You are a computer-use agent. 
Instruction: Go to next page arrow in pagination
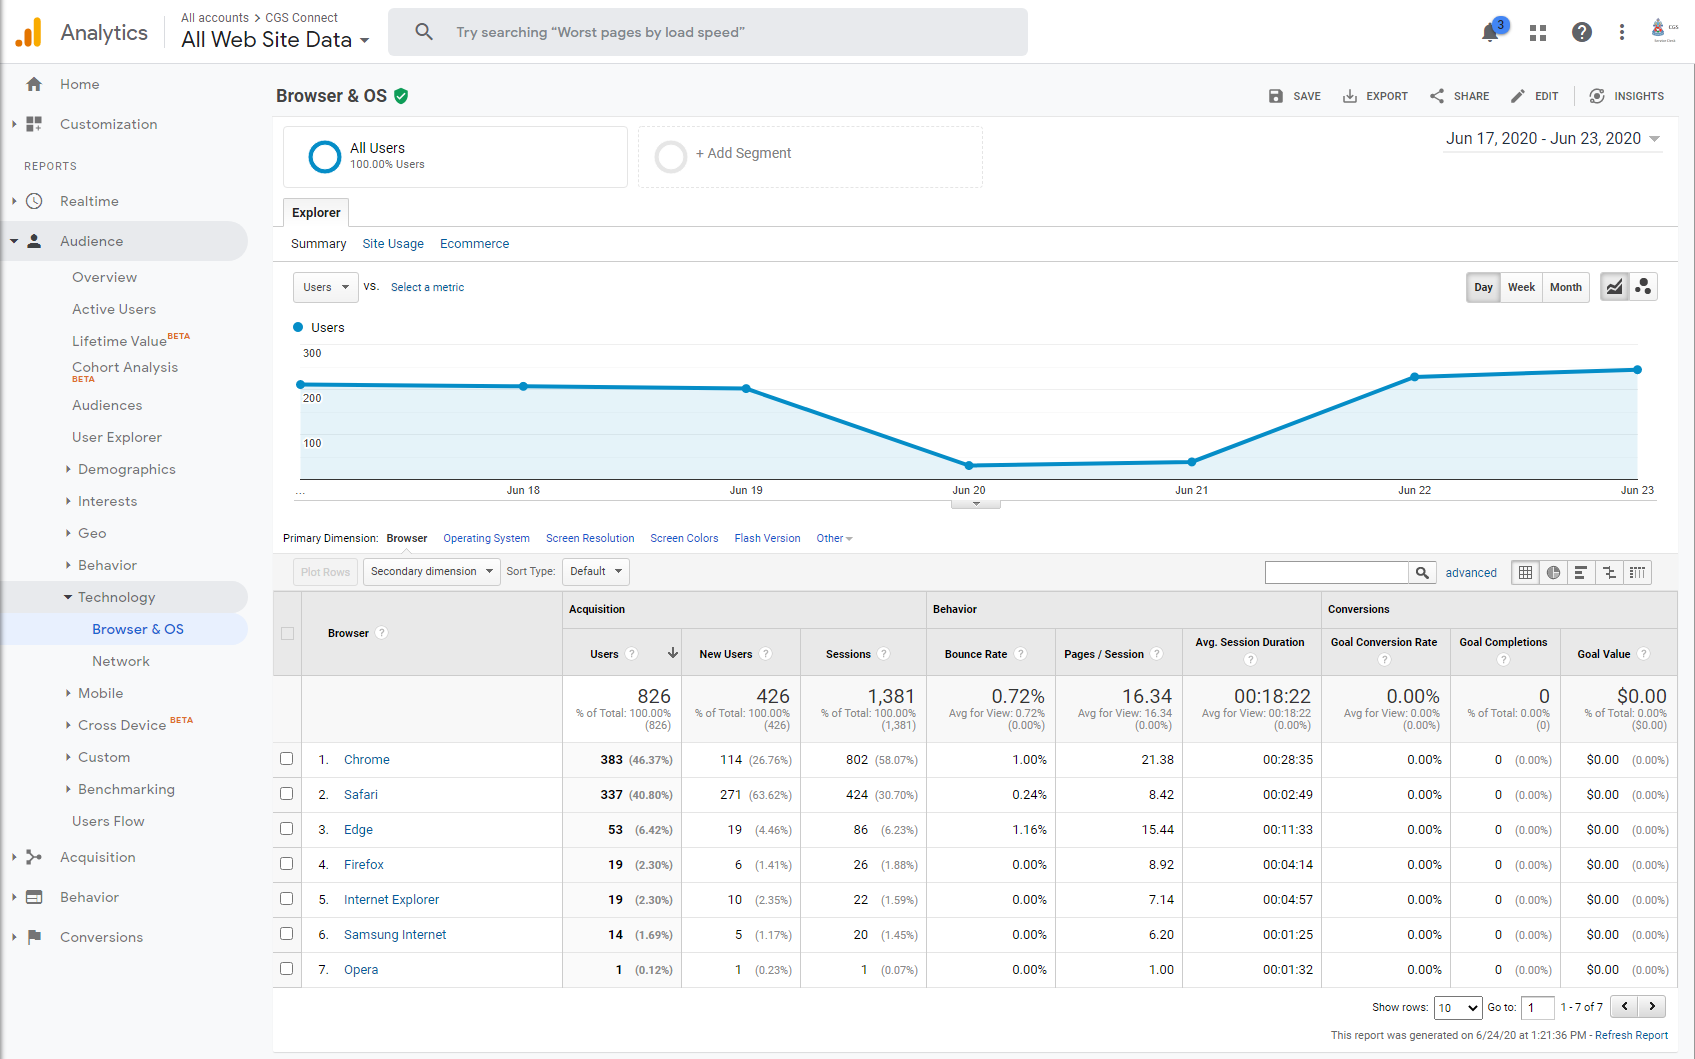tap(1652, 1007)
